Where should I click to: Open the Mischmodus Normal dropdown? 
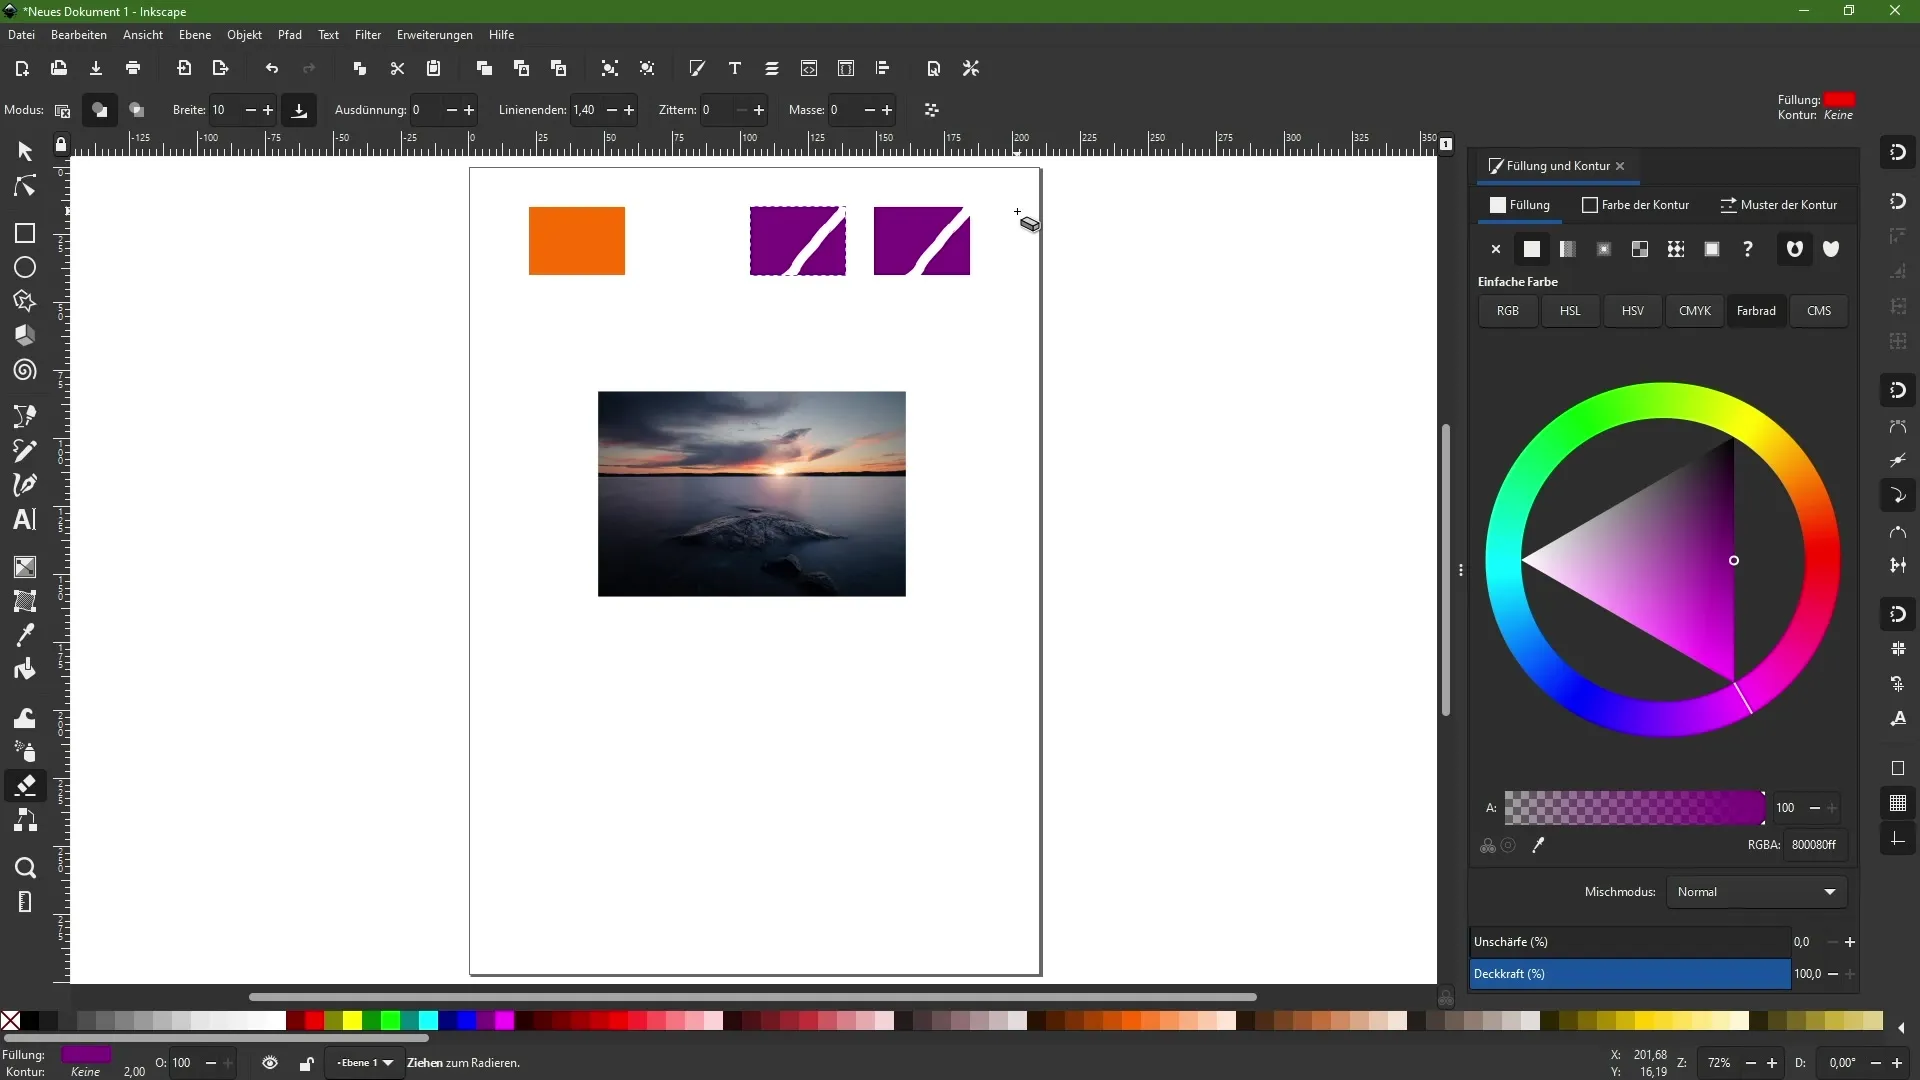click(1756, 892)
